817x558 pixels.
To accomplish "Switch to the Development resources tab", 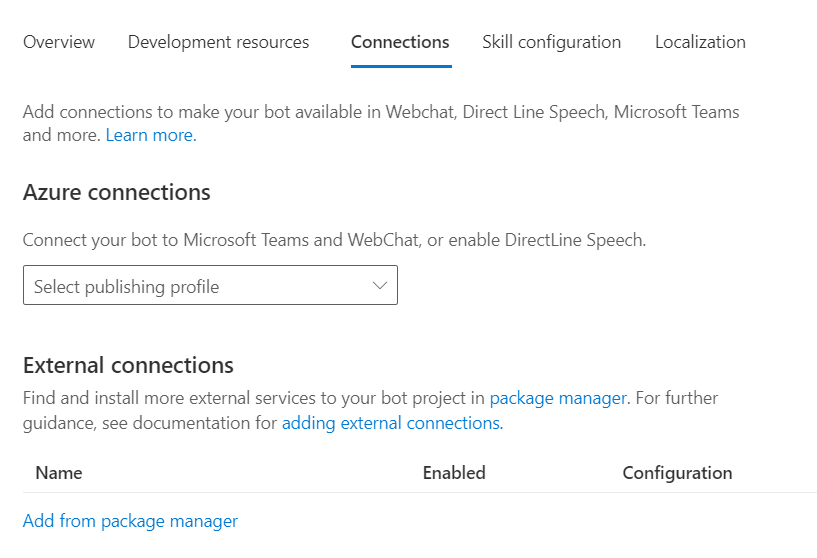I will [x=218, y=42].
